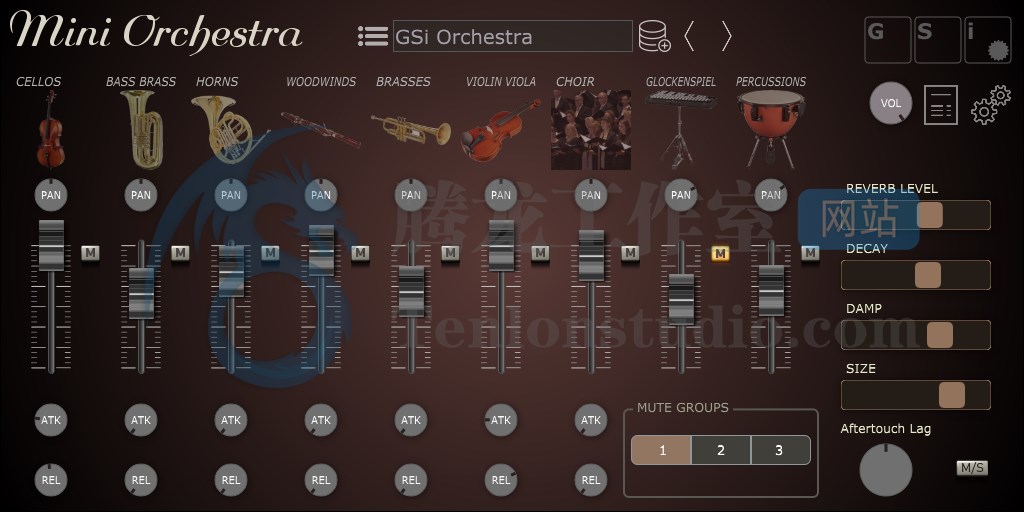Select the Choir picture

(591, 129)
